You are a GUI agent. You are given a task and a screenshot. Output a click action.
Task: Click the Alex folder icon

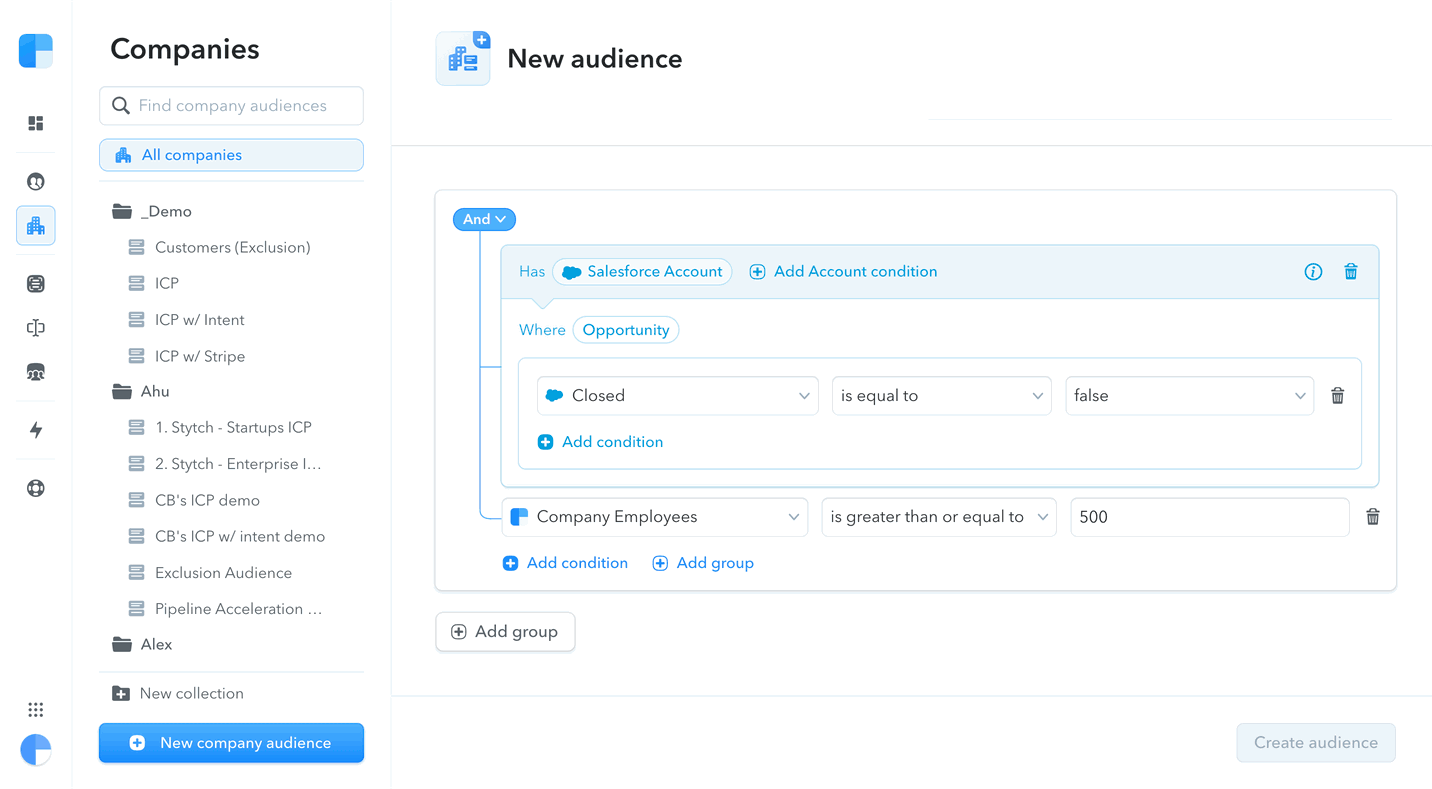point(122,644)
